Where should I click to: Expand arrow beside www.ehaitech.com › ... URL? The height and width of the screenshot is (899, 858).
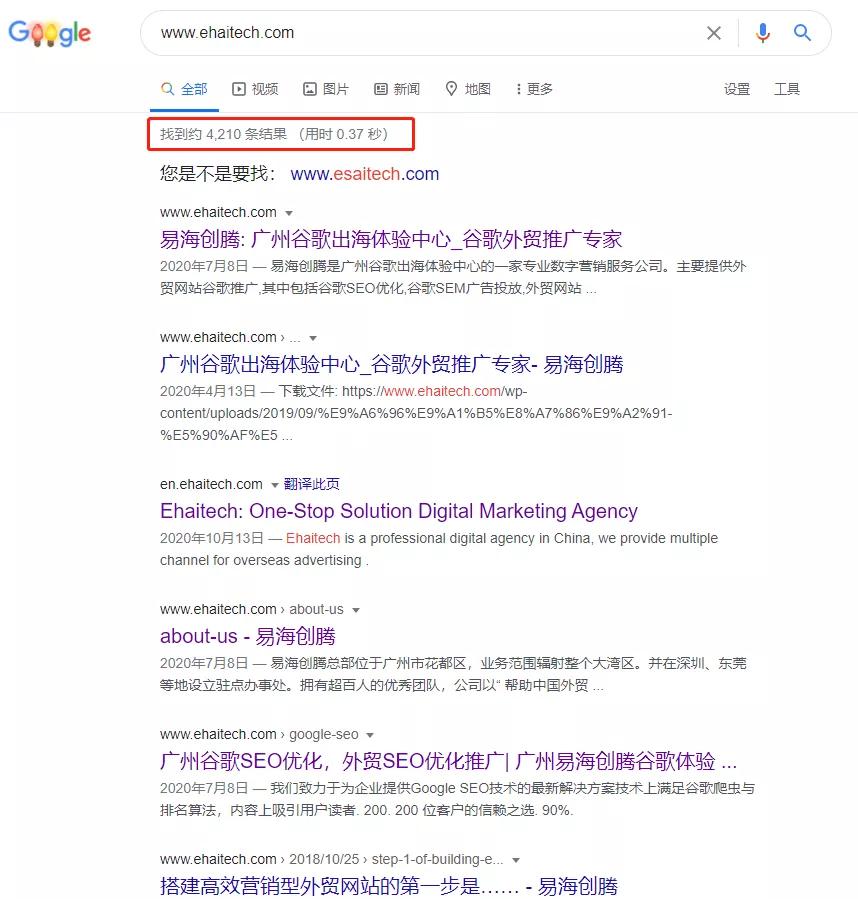click(x=313, y=338)
